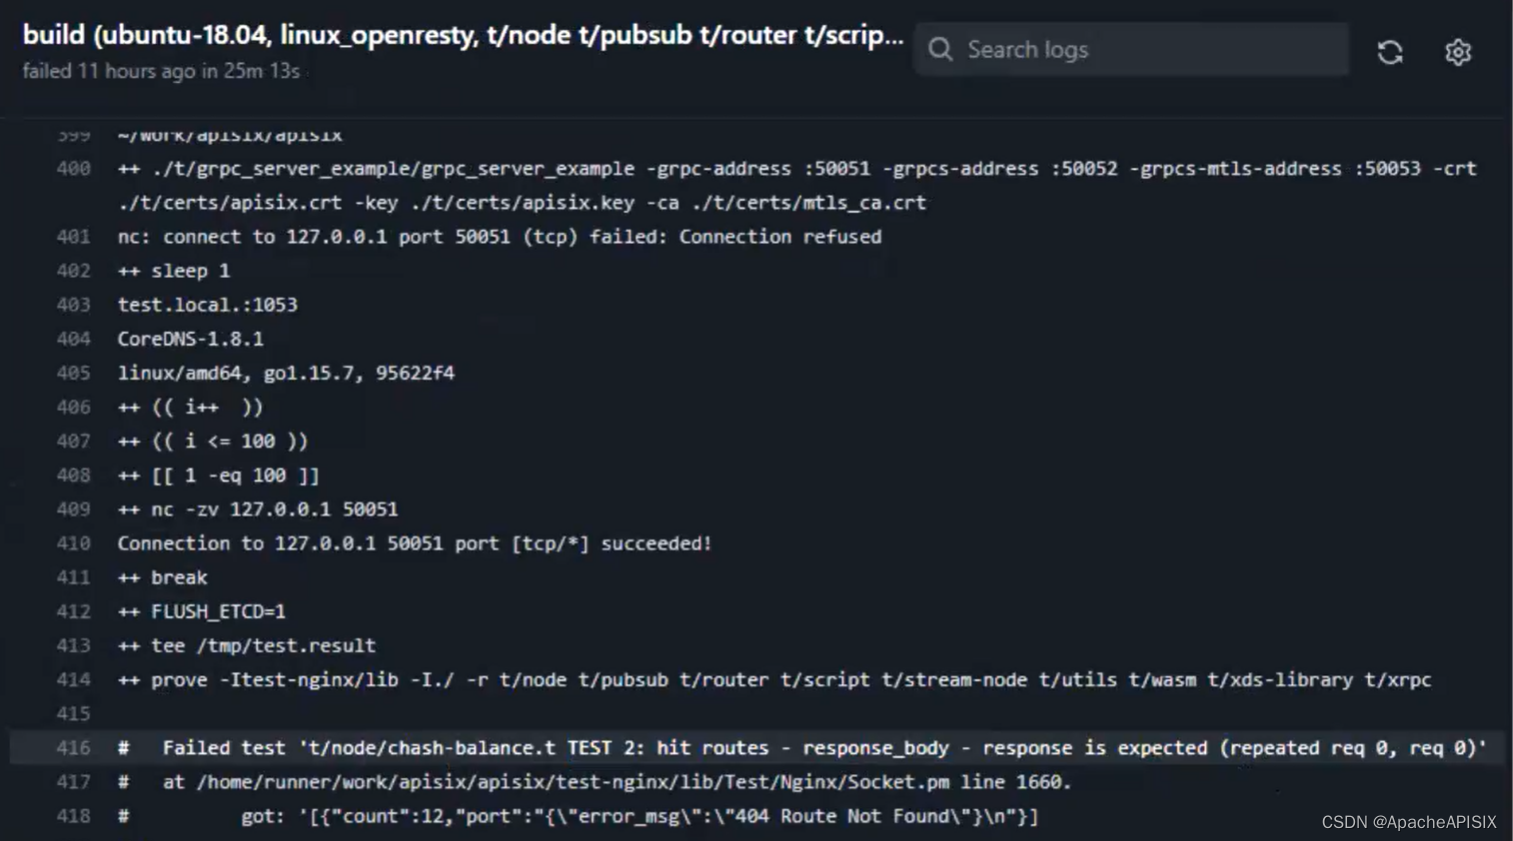Select line number 410
This screenshot has width=1513, height=841.
click(73, 543)
